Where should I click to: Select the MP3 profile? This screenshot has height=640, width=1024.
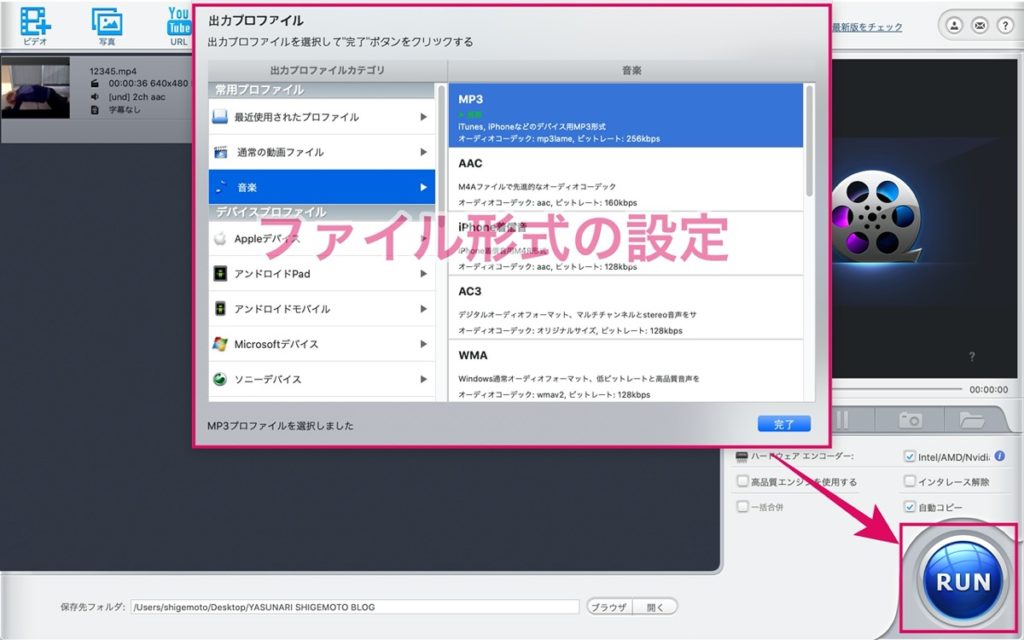[626, 116]
